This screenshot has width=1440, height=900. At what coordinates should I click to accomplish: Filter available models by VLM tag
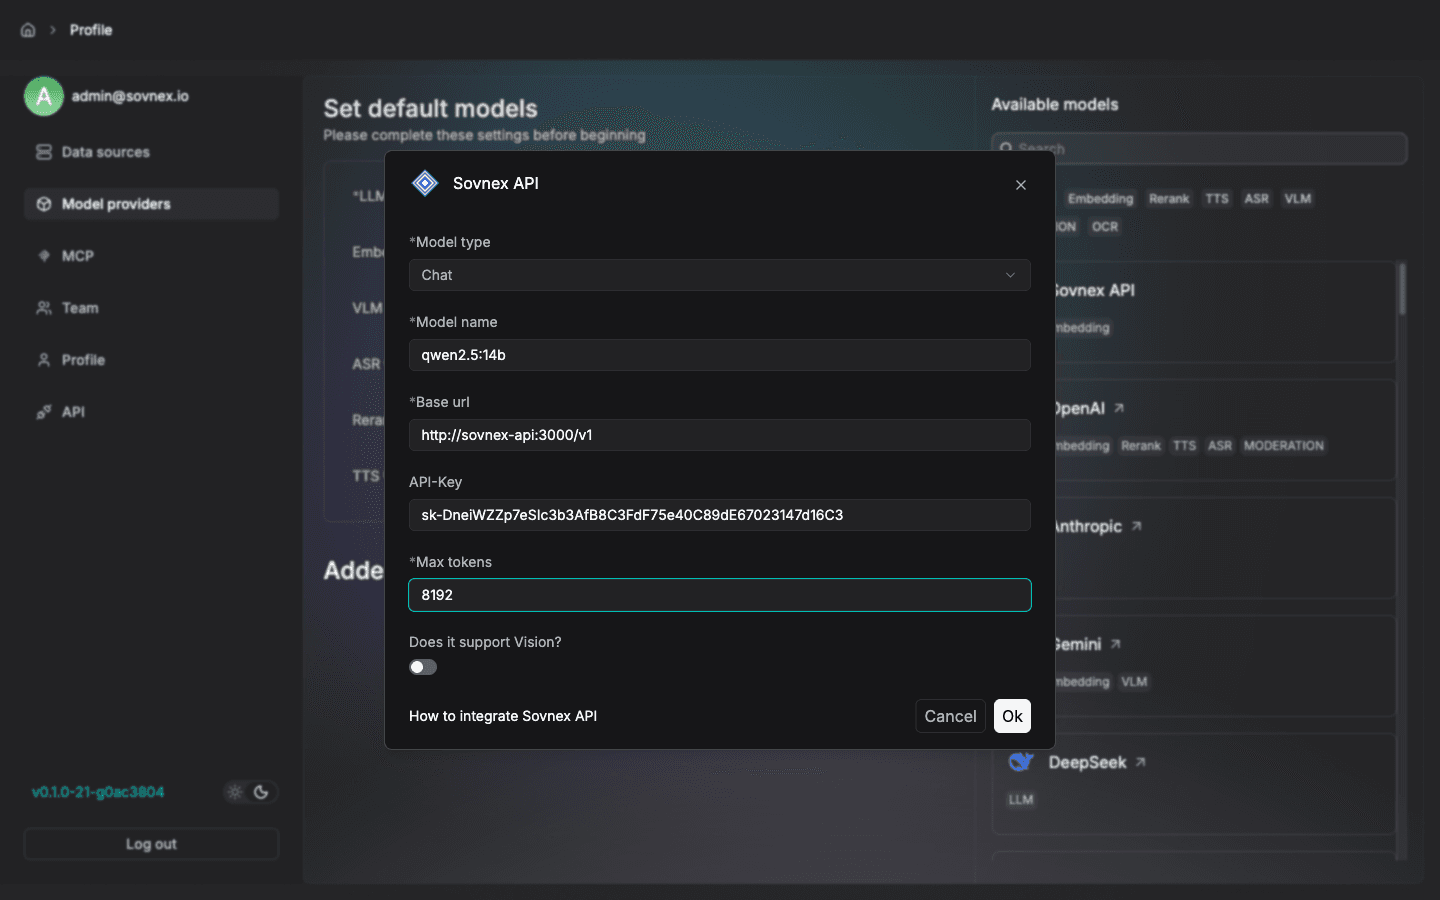click(1298, 199)
